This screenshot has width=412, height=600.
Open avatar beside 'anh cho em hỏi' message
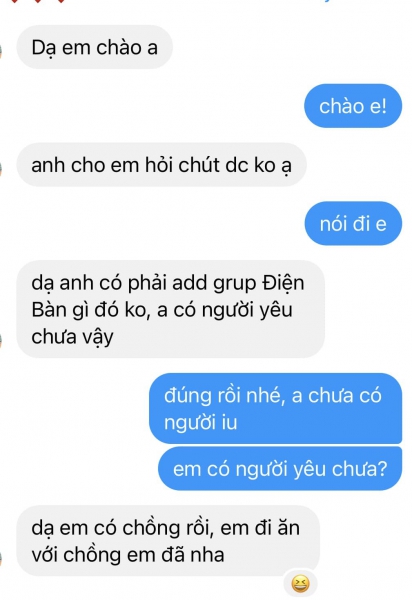1,169
